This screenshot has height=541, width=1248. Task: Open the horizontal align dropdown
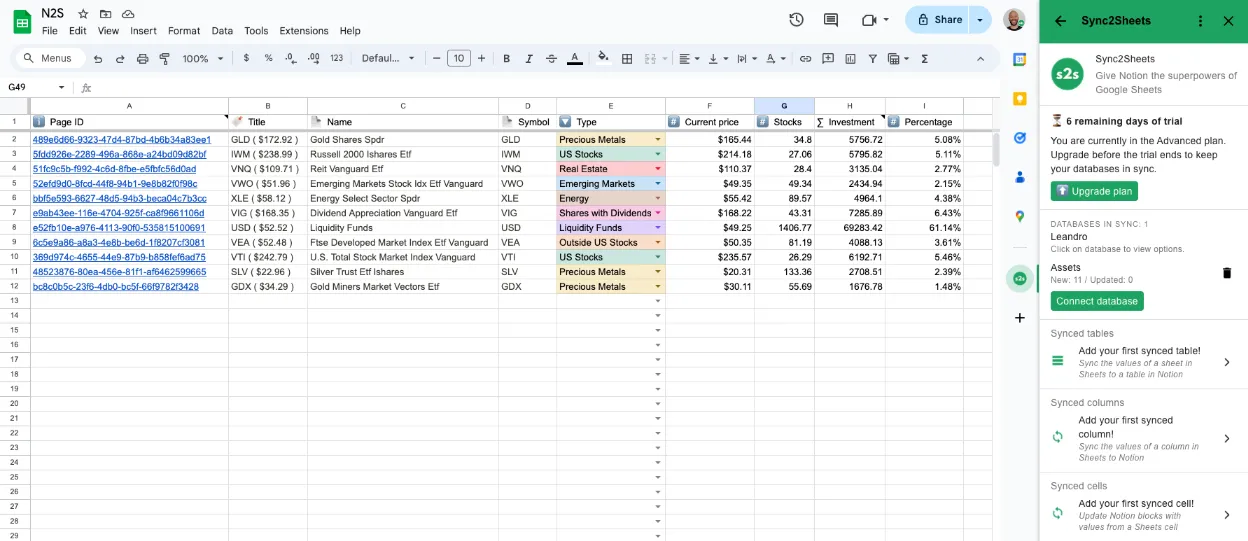pos(689,59)
